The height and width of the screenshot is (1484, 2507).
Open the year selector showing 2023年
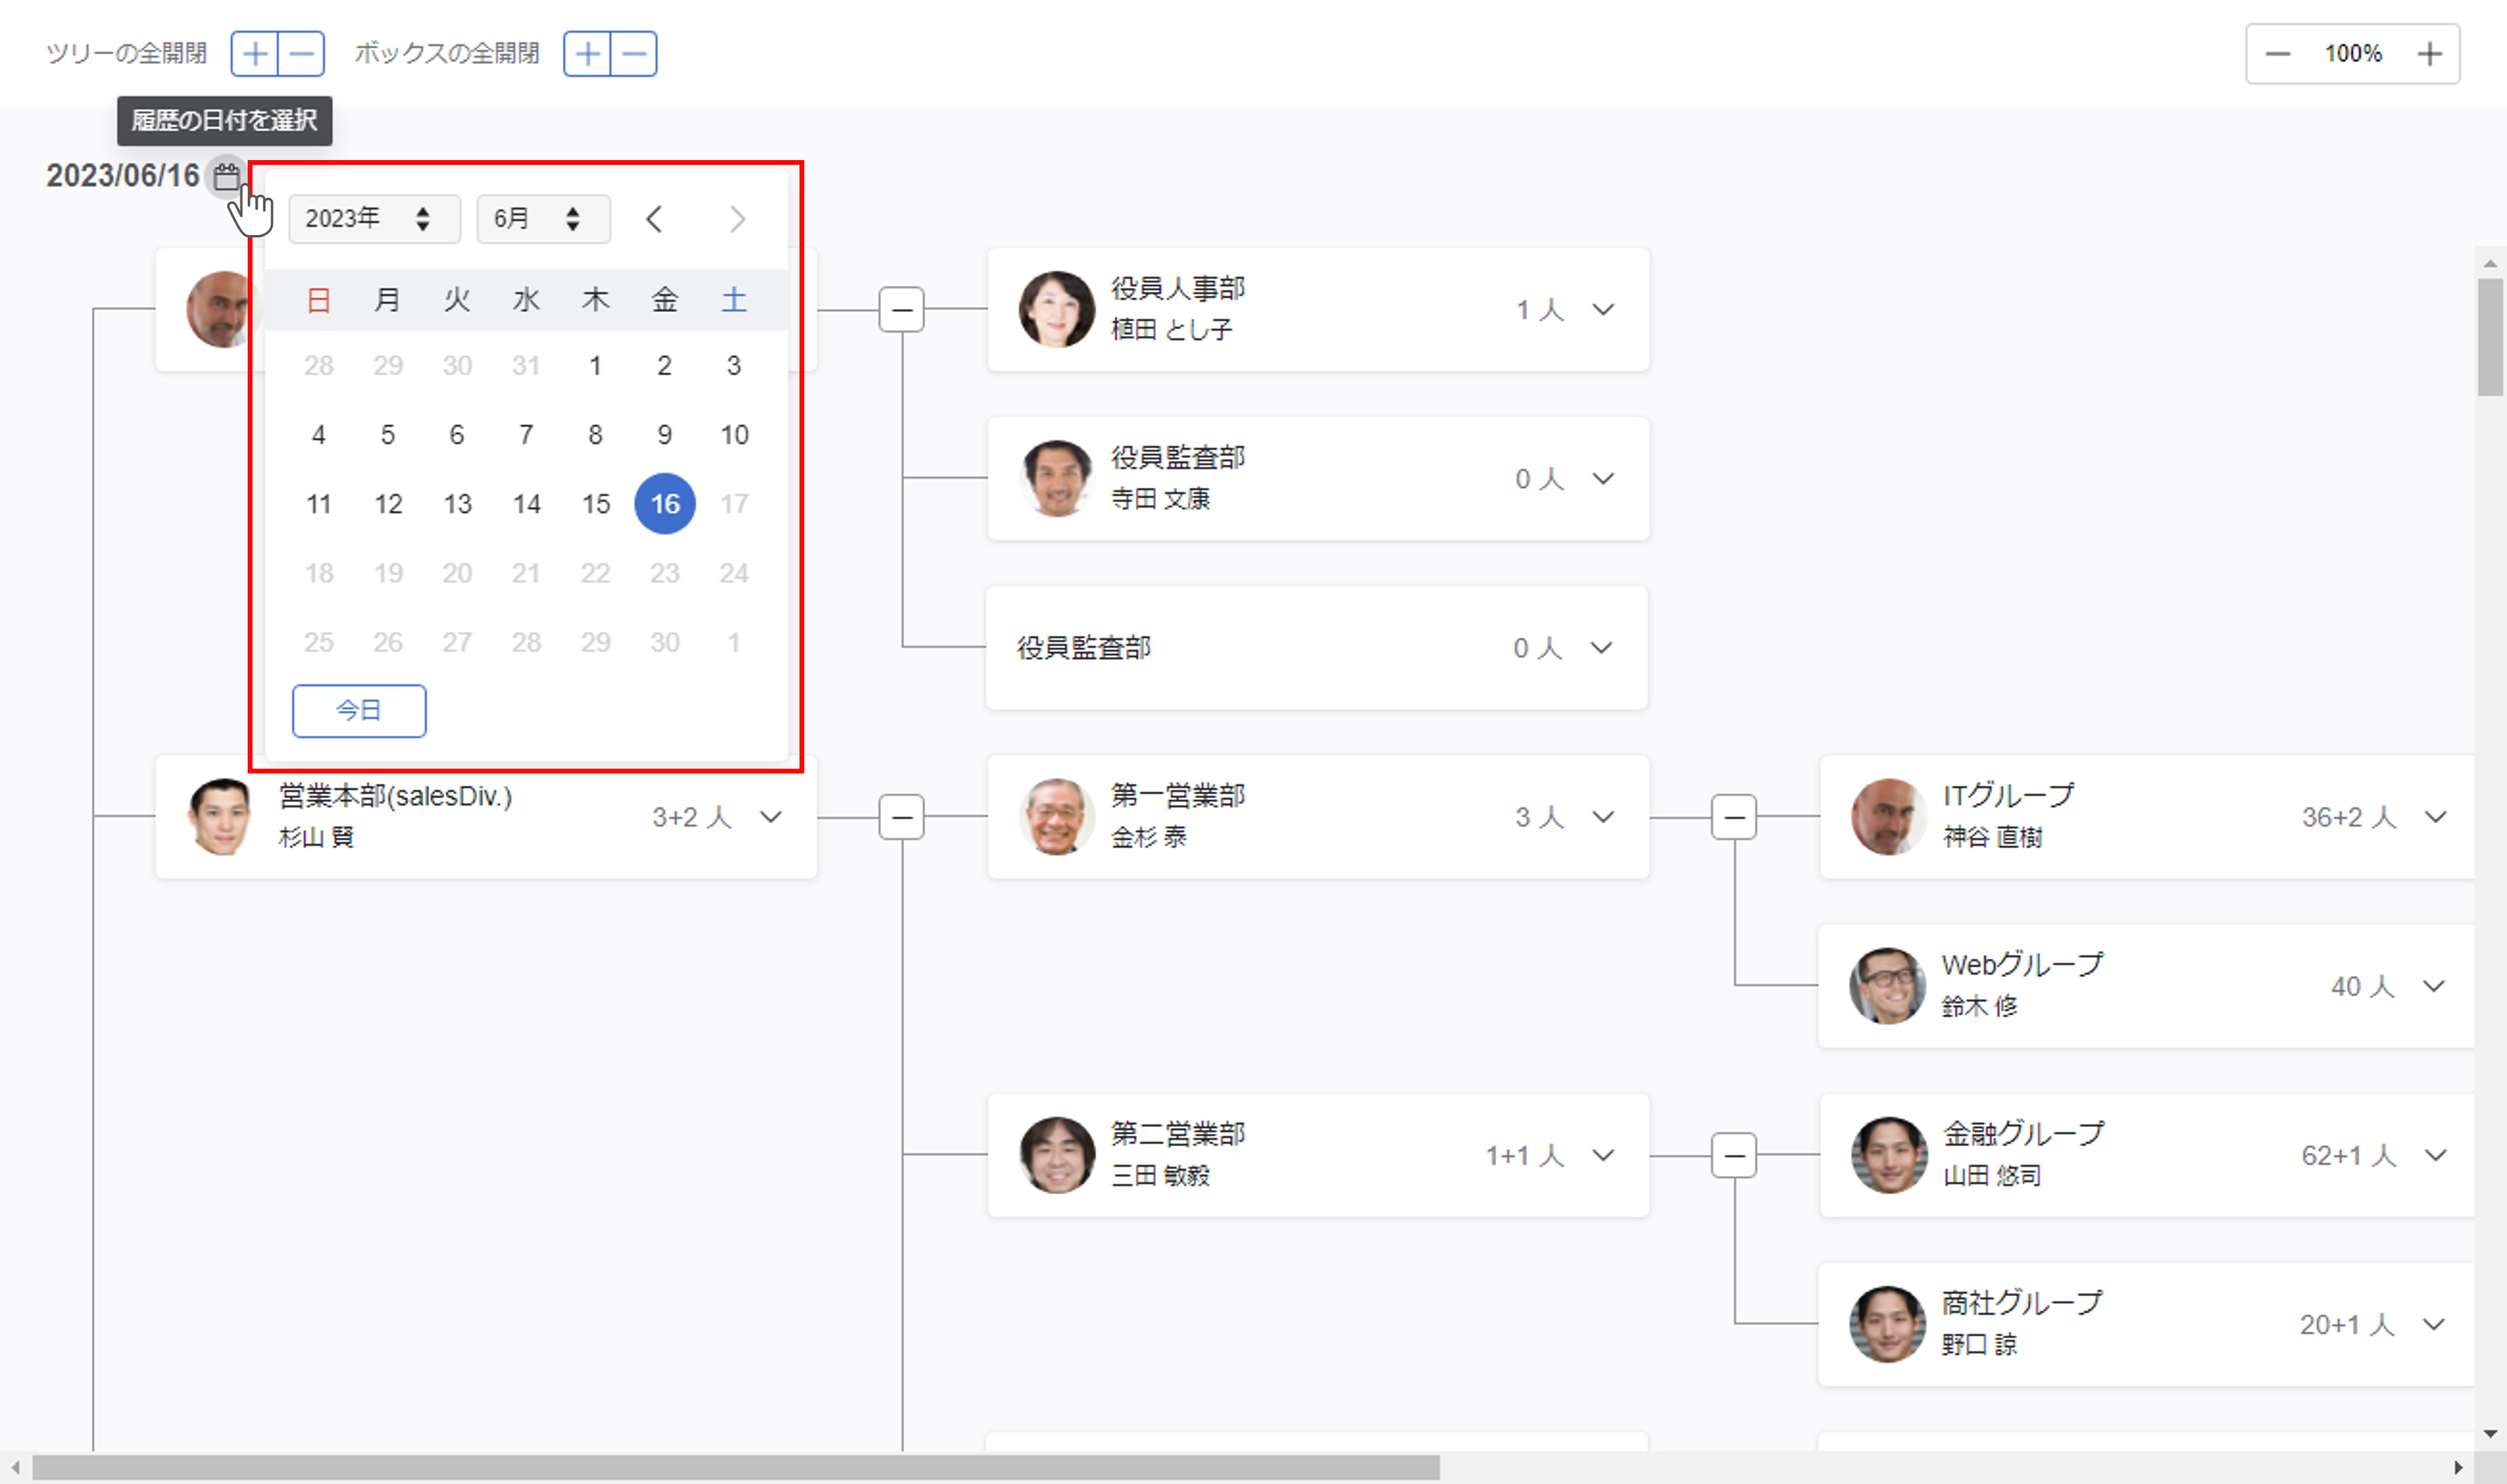tap(374, 219)
